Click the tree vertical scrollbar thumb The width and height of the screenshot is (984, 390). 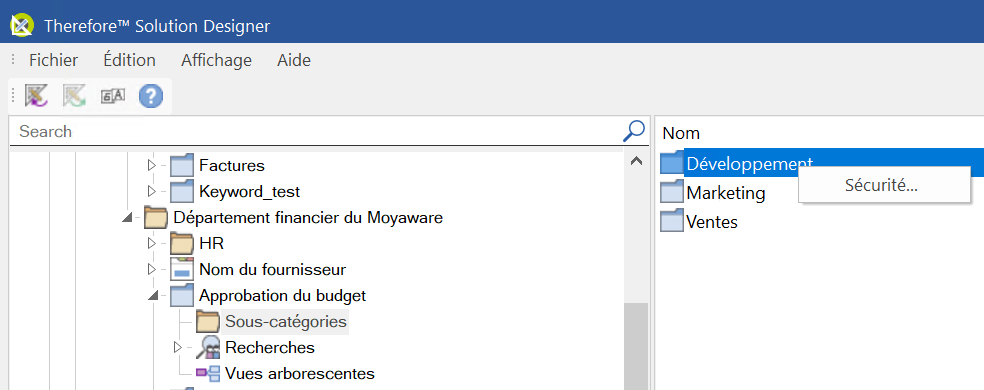tap(636, 346)
